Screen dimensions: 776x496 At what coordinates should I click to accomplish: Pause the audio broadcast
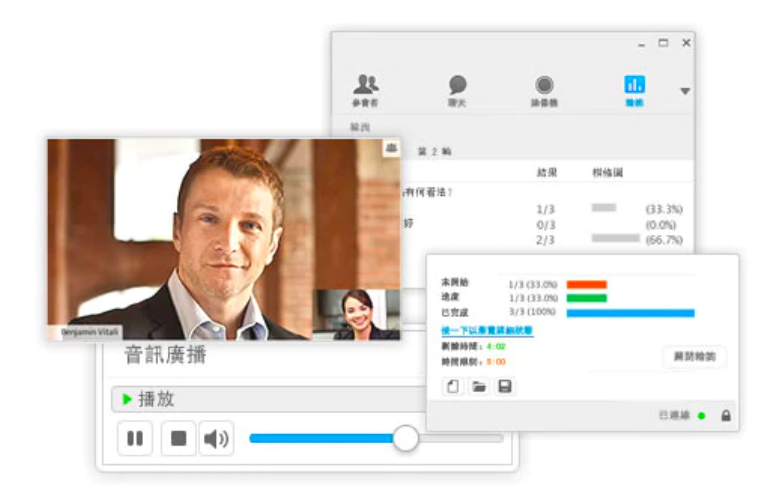(x=135, y=438)
